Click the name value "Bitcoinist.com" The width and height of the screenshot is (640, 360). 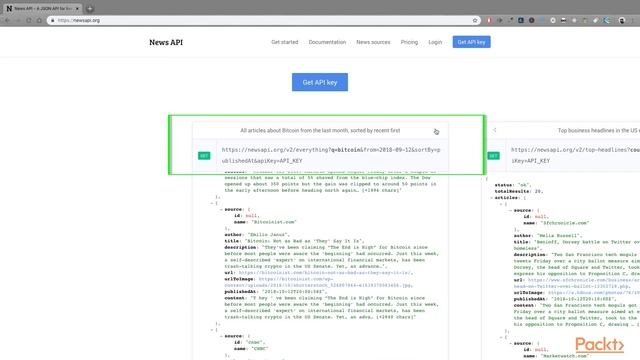tap(273, 222)
